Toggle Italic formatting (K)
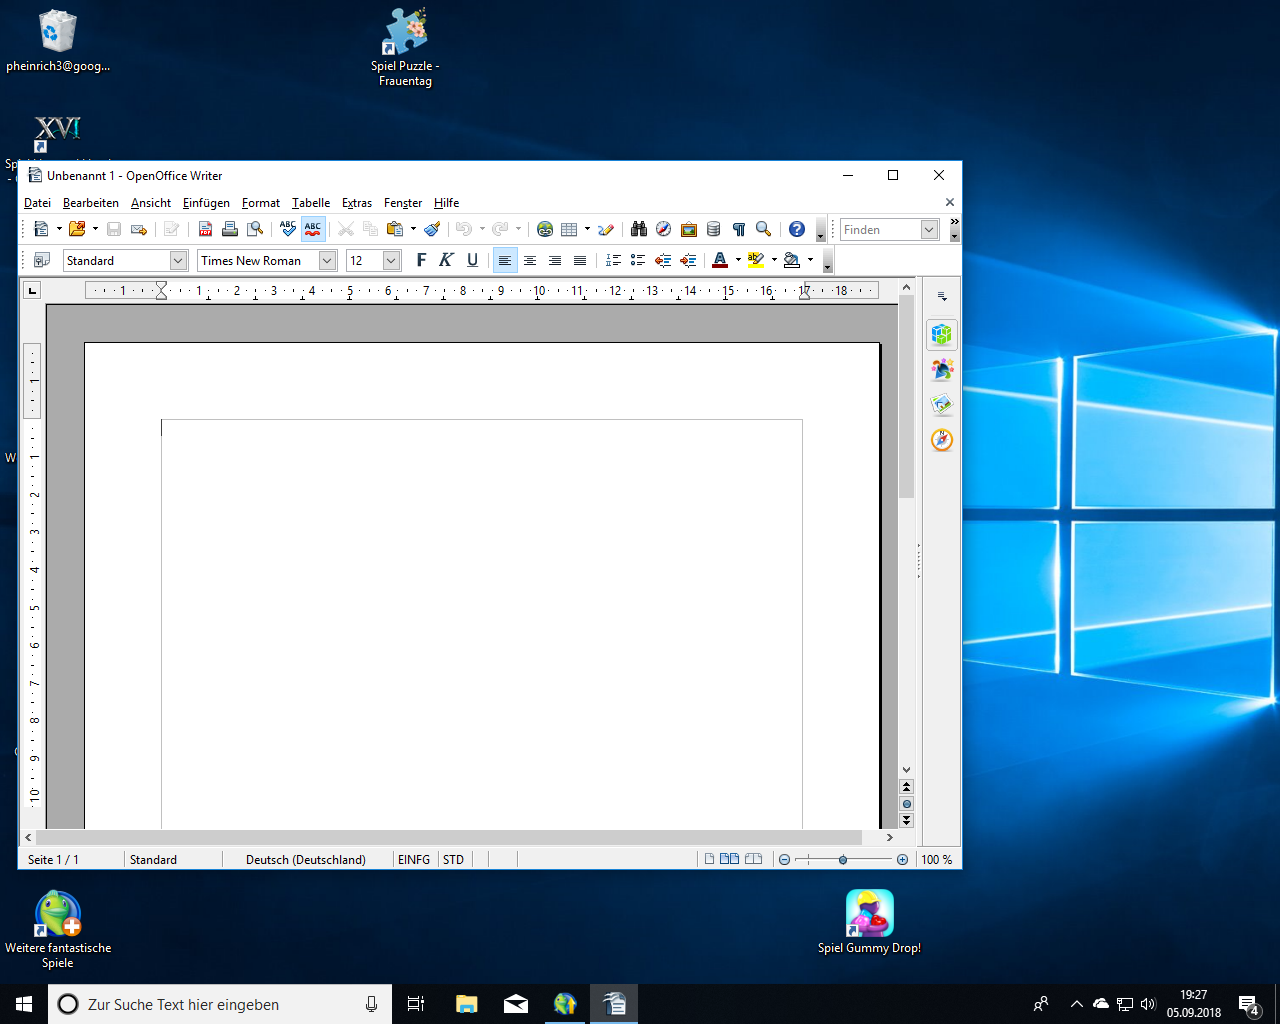This screenshot has width=1280, height=1024. [x=446, y=260]
